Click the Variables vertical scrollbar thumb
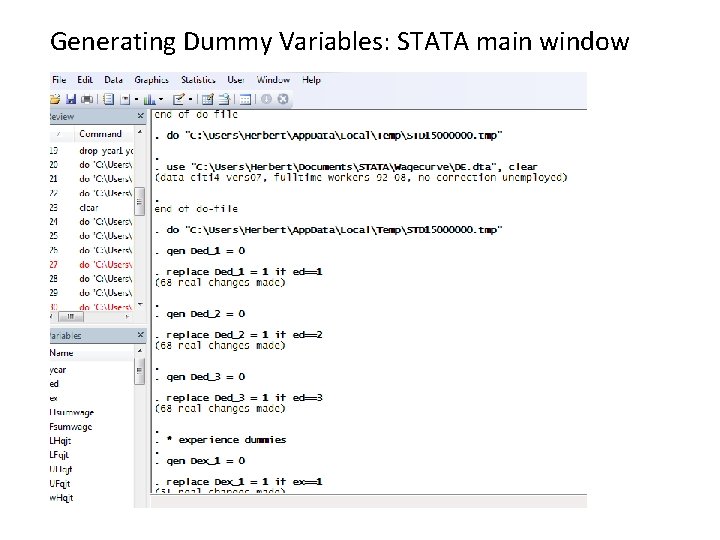720x540 pixels. (x=140, y=371)
